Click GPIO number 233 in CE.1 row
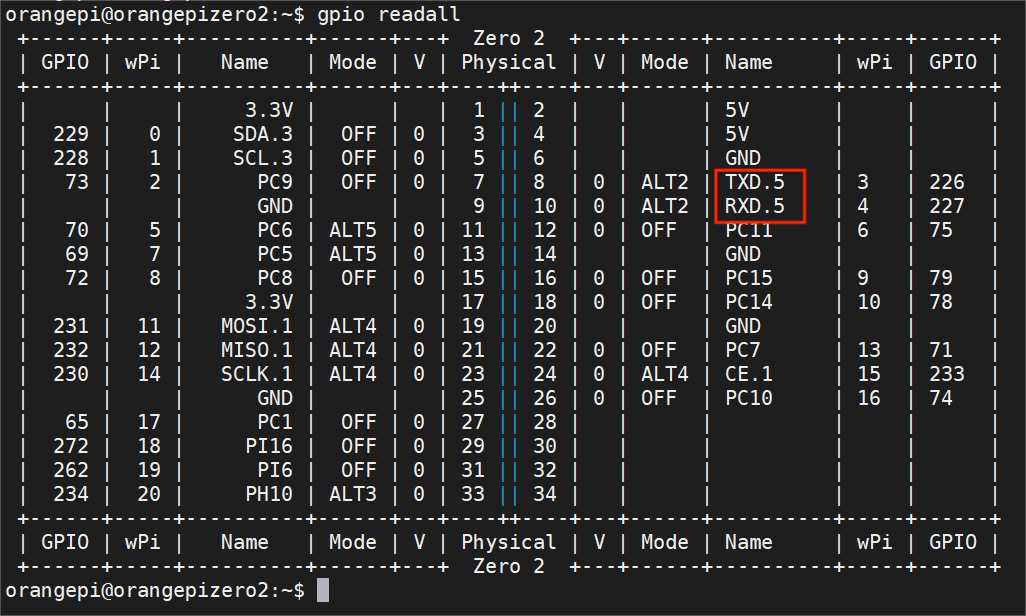Image resolution: width=1026 pixels, height=616 pixels. click(947, 374)
